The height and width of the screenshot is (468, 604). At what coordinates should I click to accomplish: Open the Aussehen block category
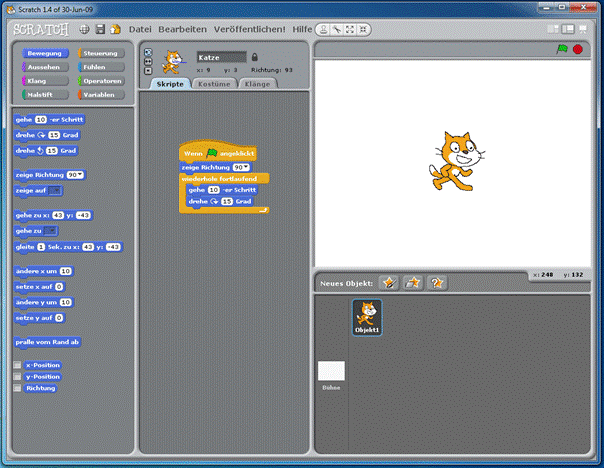[39, 67]
